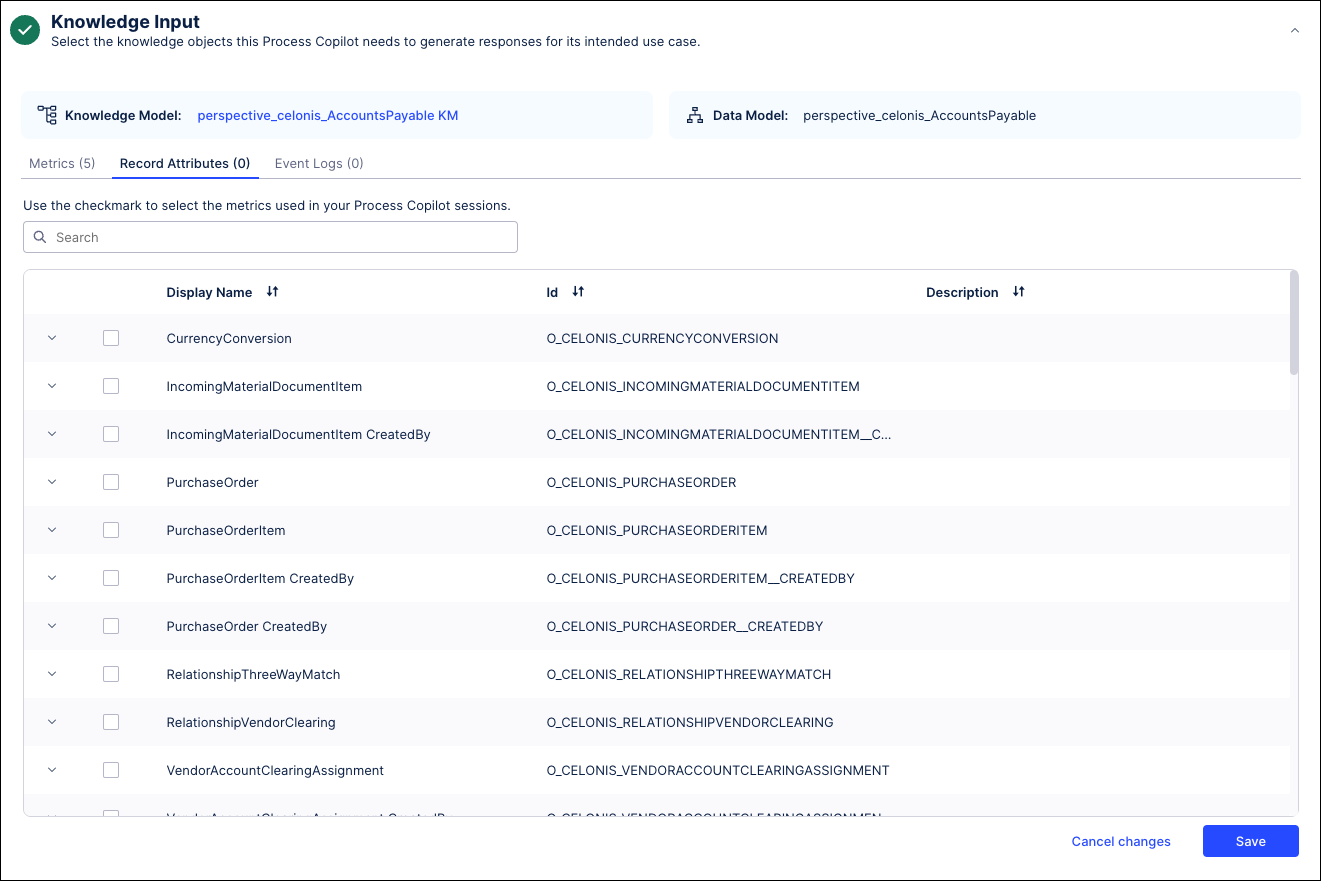Check IncomingMaterialDocumentItem CreatedBy checkbox
This screenshot has width=1321, height=881.
[111, 434]
